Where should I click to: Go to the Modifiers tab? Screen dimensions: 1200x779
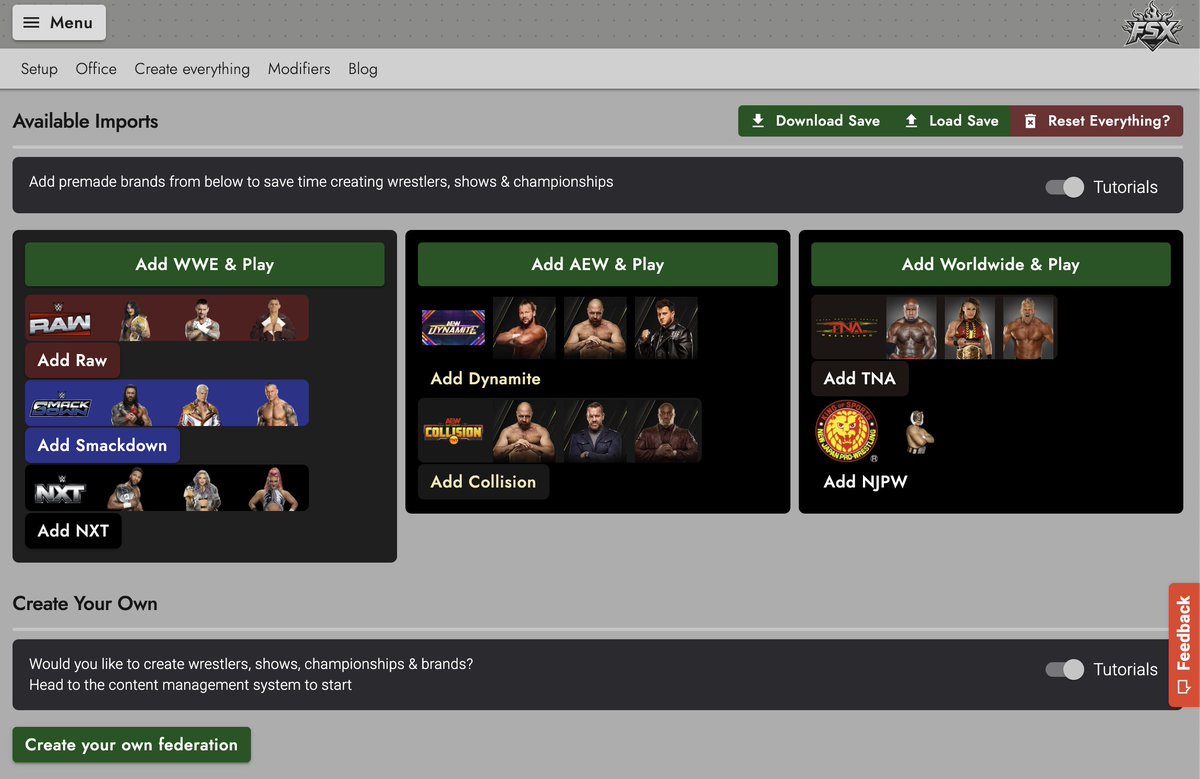click(x=299, y=69)
